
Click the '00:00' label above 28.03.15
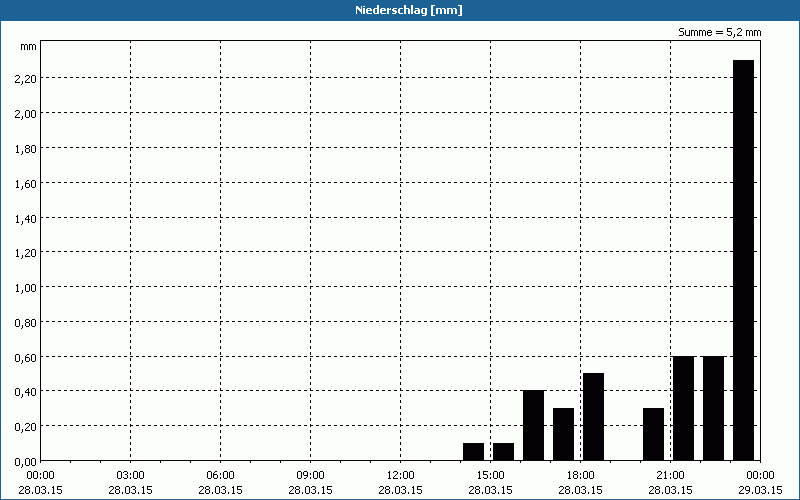(x=40, y=476)
